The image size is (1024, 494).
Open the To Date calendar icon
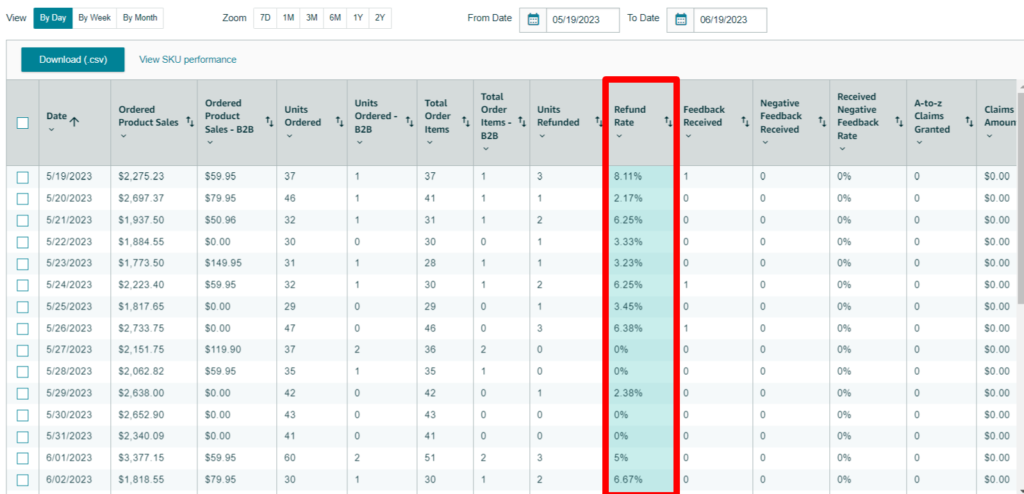click(x=681, y=19)
